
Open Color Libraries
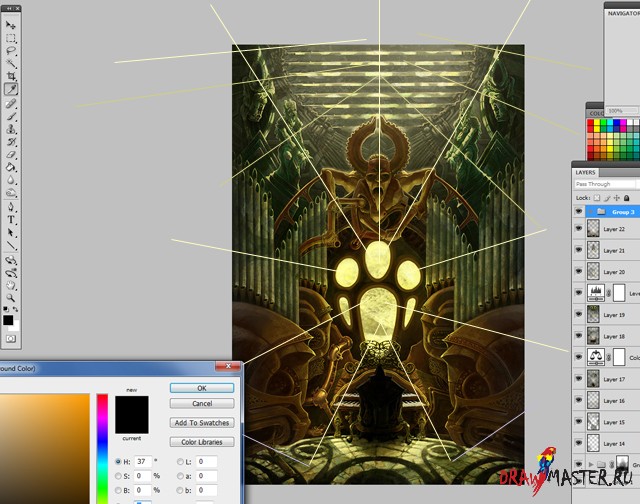pyautogui.click(x=202, y=442)
